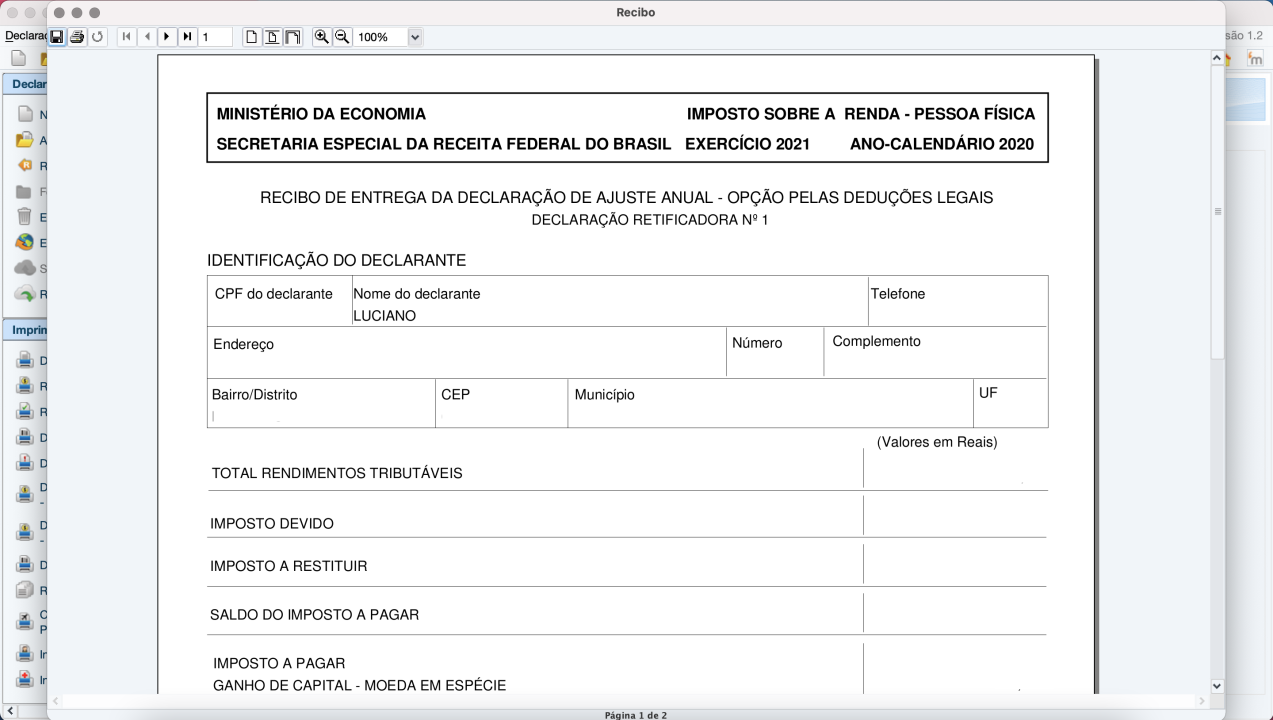Print the receipt via the printer icon
Image resolution: width=1273 pixels, height=720 pixels.
click(x=75, y=36)
